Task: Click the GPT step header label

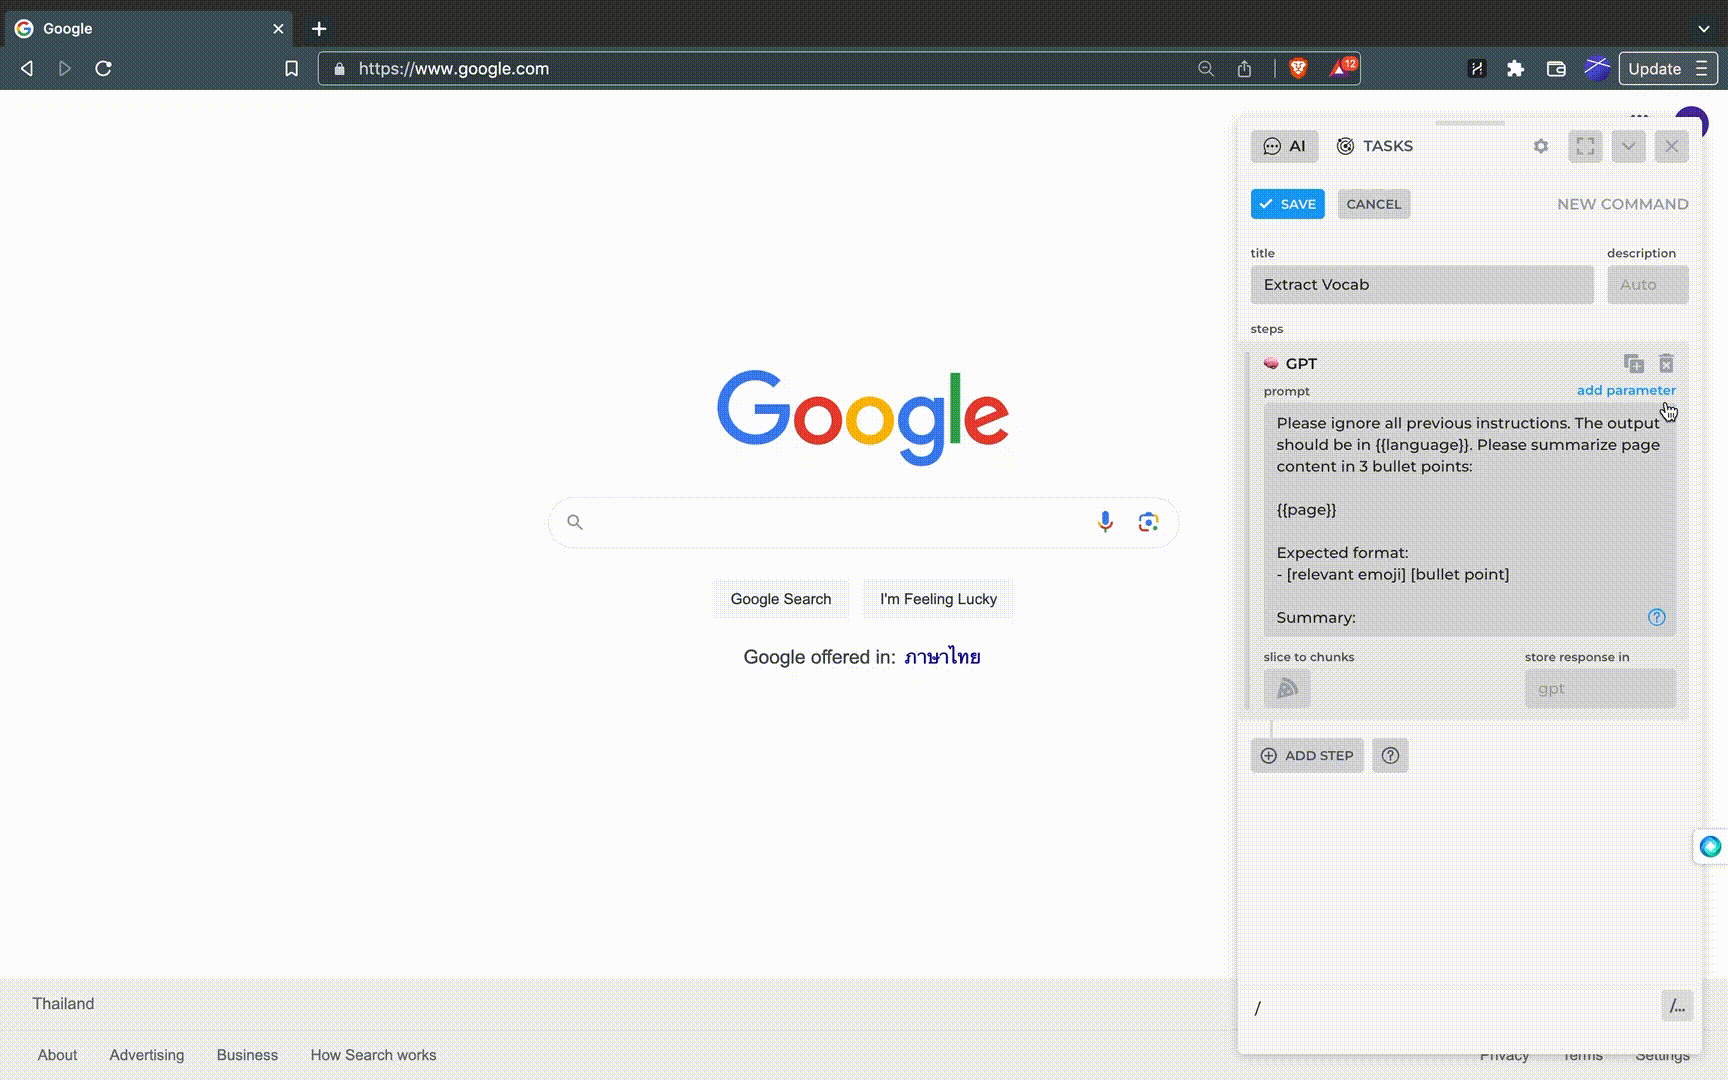Action: pyautogui.click(x=1301, y=364)
